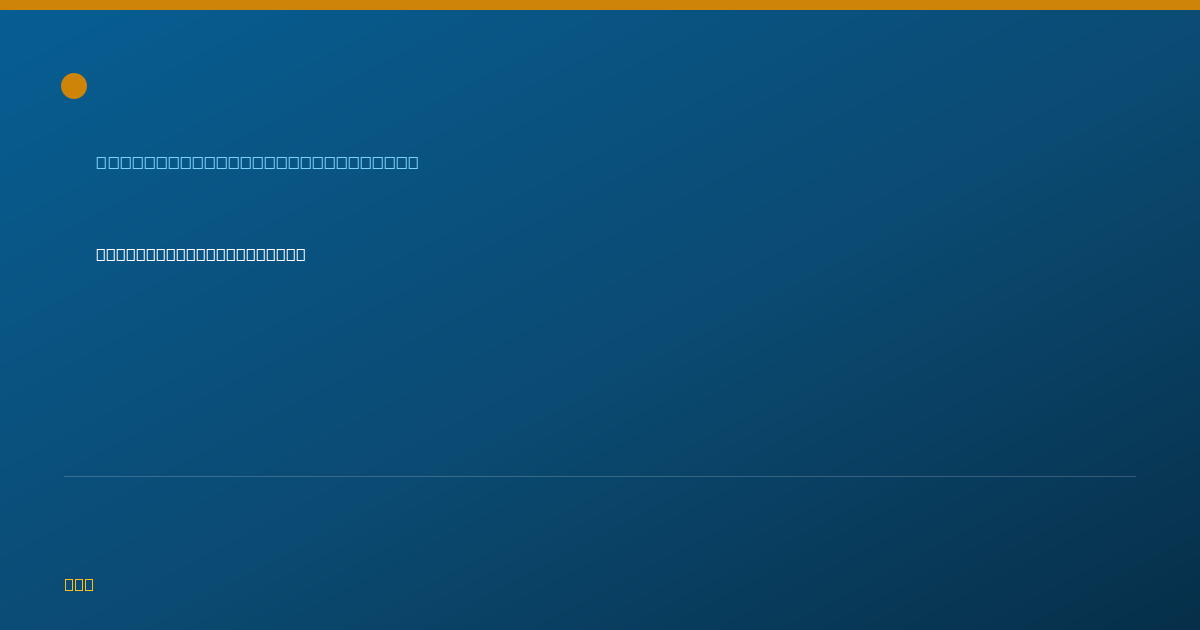Screen dimensions: 1200x630
Task: Click the orange circle icon
Action: click(74, 86)
